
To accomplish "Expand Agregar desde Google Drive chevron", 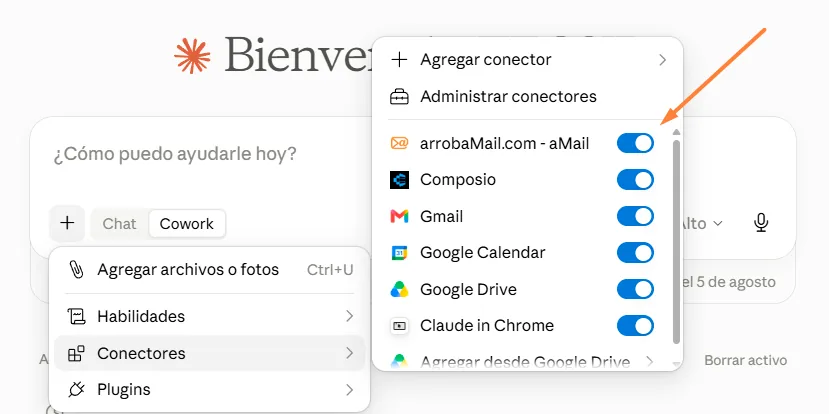I will (650, 362).
